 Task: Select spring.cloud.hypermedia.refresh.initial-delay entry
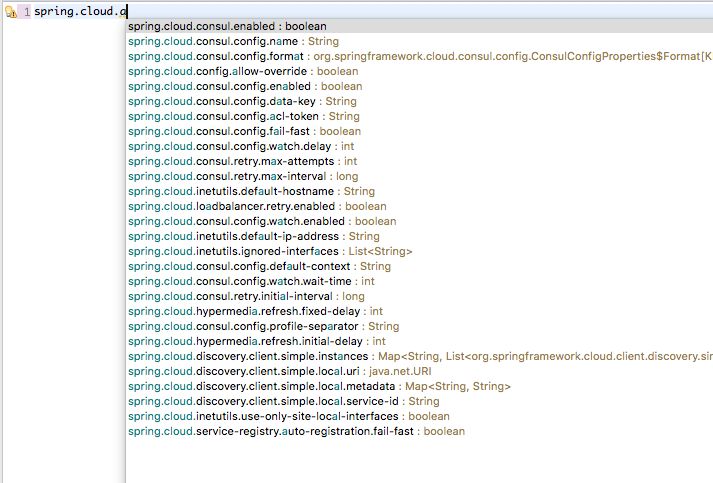point(419,342)
